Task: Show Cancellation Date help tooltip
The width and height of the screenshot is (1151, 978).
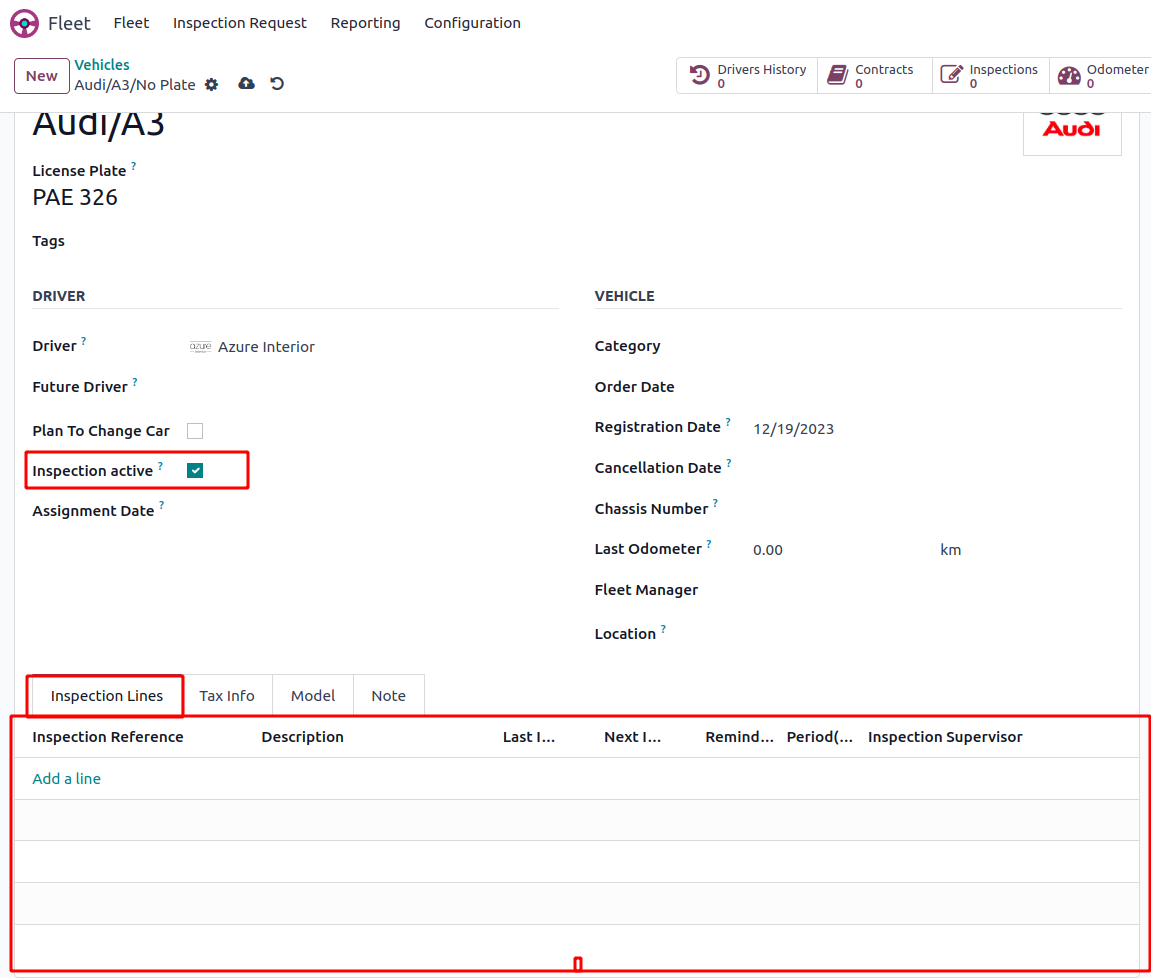Action: [729, 463]
